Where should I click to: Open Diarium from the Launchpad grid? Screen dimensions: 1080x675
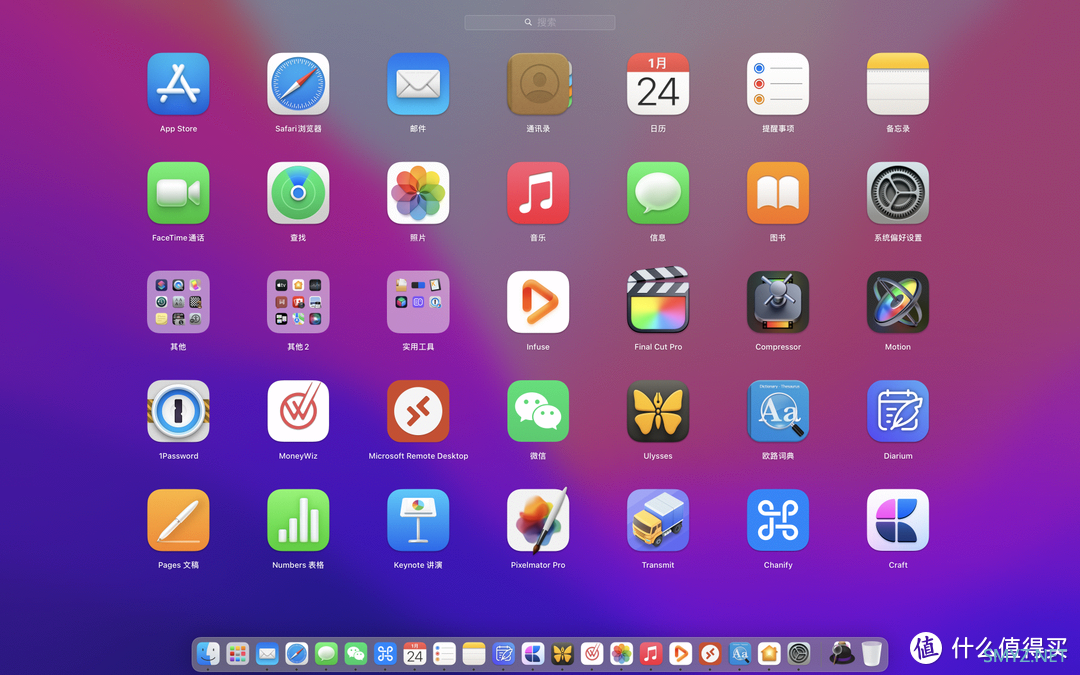point(897,411)
